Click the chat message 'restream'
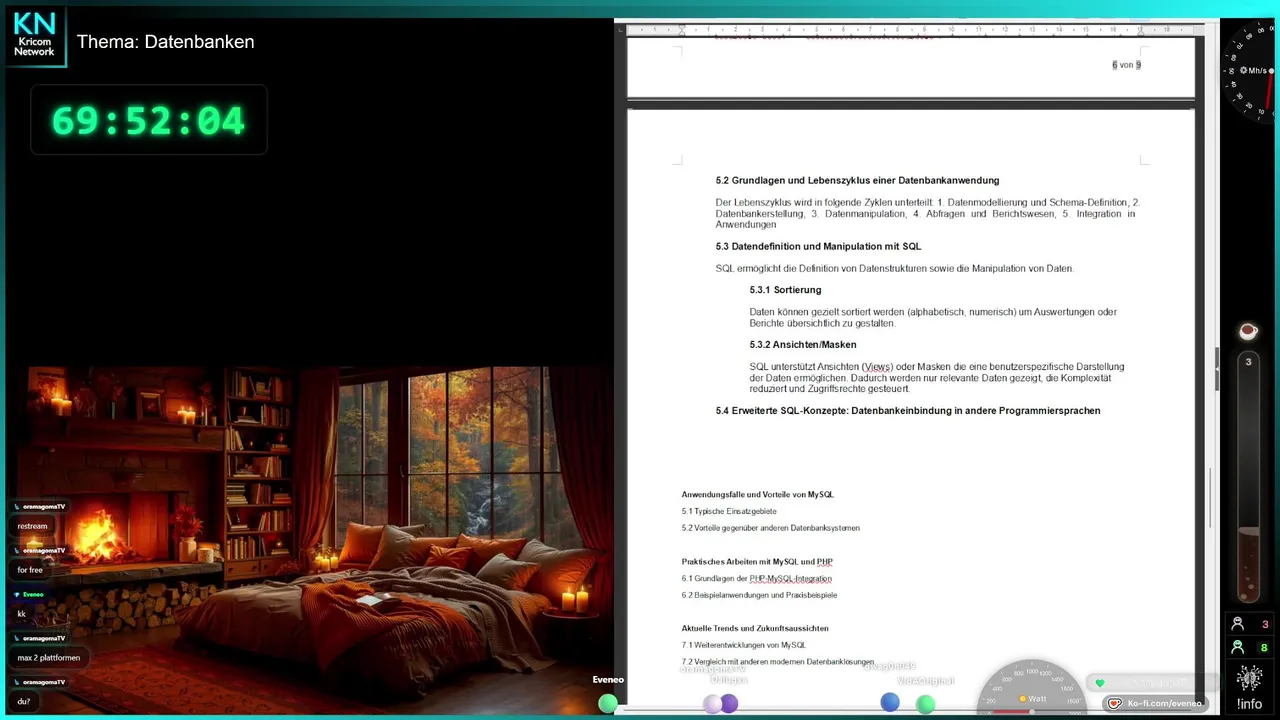 [32, 526]
